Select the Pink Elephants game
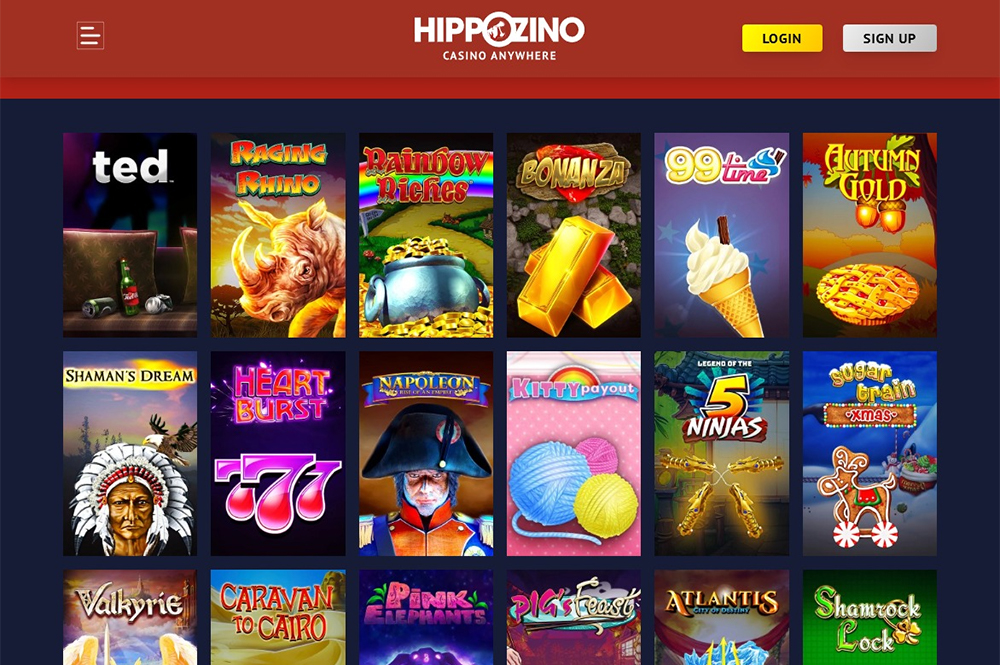This screenshot has width=1000, height=665. coord(426,617)
